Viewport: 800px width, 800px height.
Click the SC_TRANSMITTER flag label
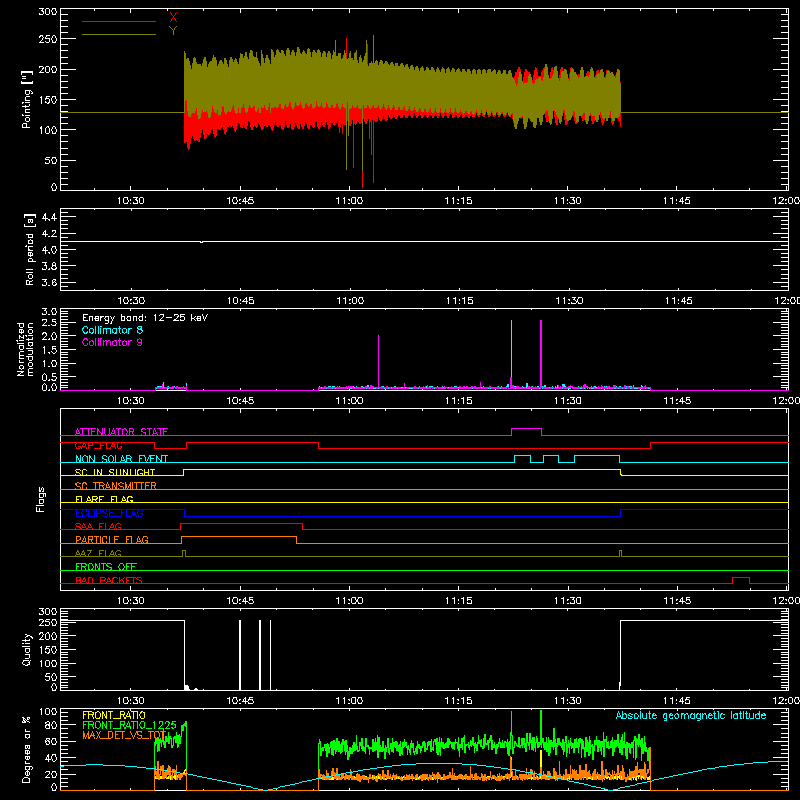point(116,486)
